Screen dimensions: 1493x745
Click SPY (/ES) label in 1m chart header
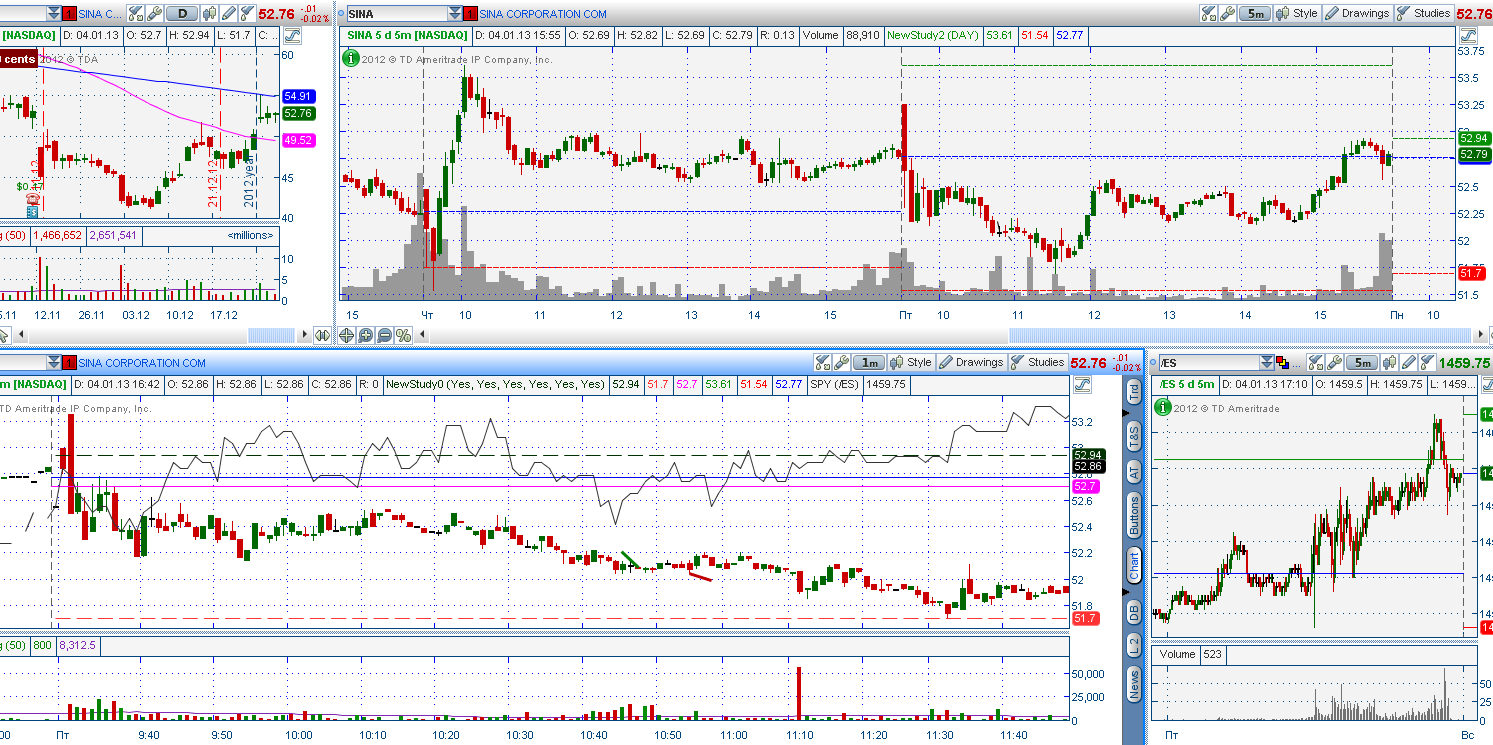click(832, 384)
